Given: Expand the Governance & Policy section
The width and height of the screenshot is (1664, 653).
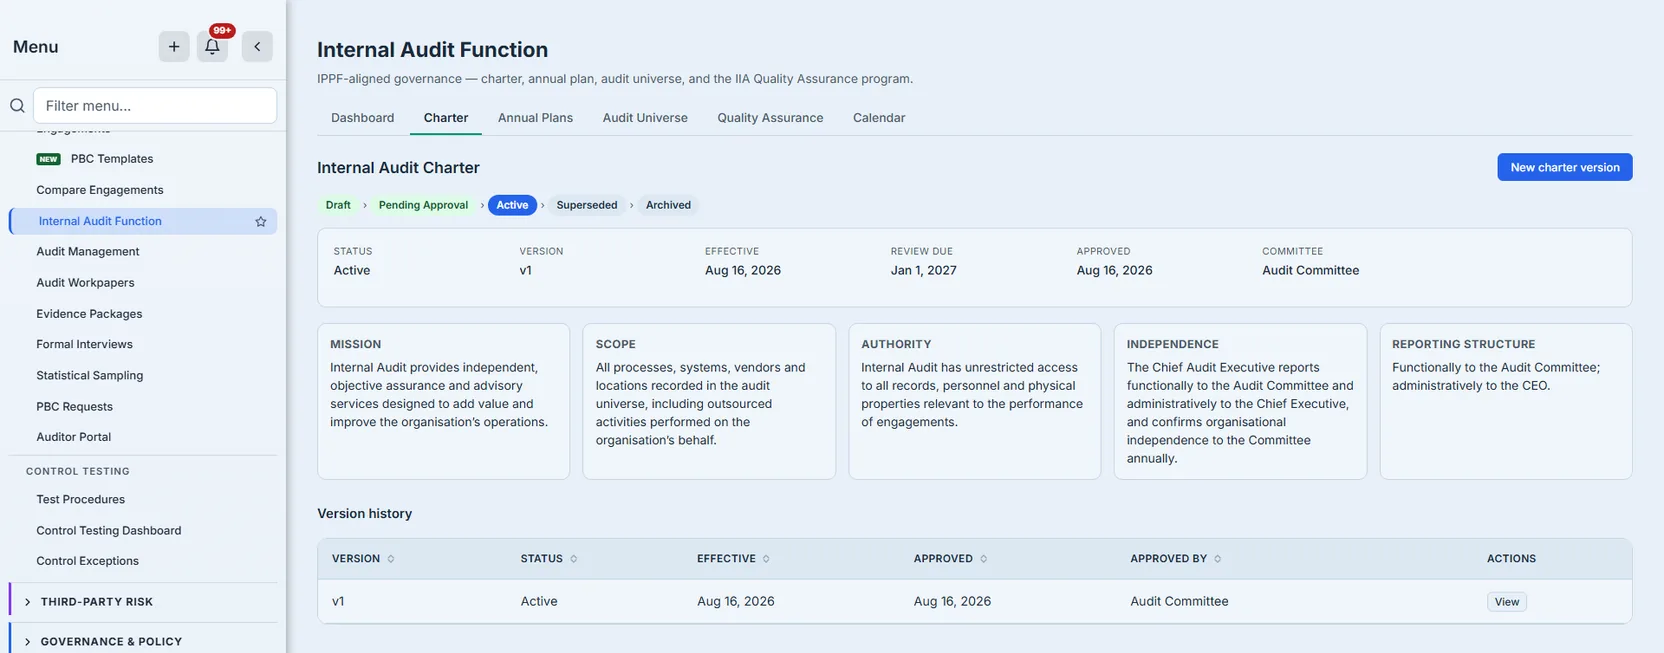Looking at the screenshot, I should (x=144, y=642).
